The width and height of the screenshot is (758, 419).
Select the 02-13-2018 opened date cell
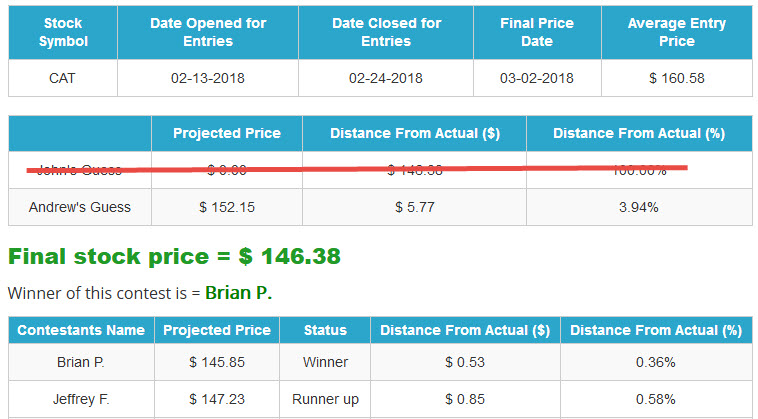(208, 78)
